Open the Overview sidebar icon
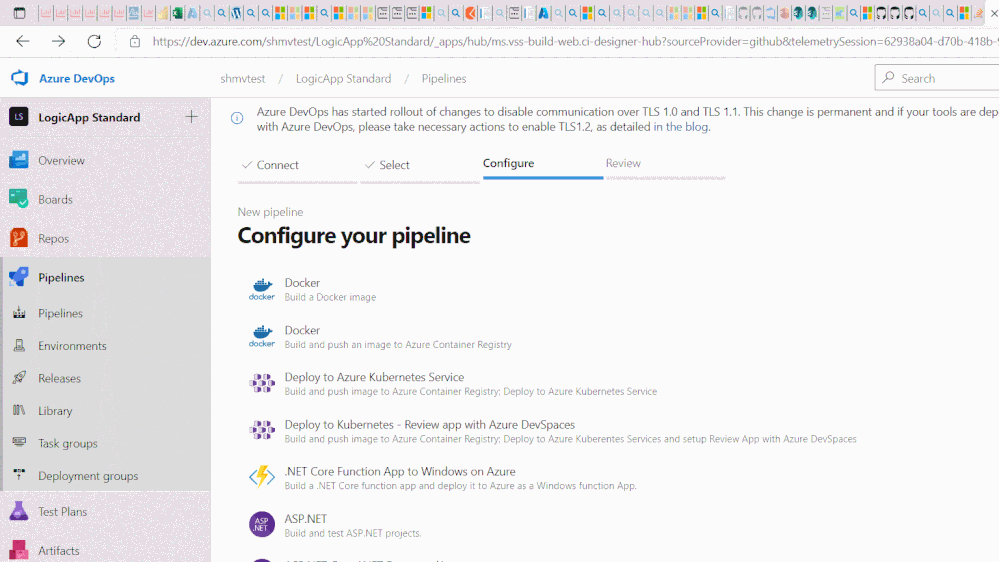Image resolution: width=999 pixels, height=562 pixels. (18, 160)
